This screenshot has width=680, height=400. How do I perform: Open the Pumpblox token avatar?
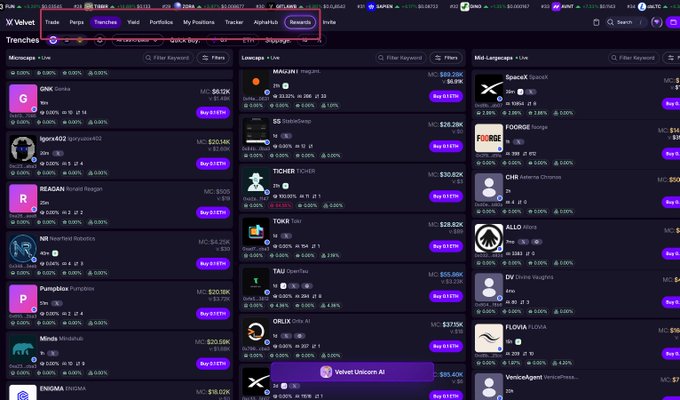pyautogui.click(x=23, y=298)
